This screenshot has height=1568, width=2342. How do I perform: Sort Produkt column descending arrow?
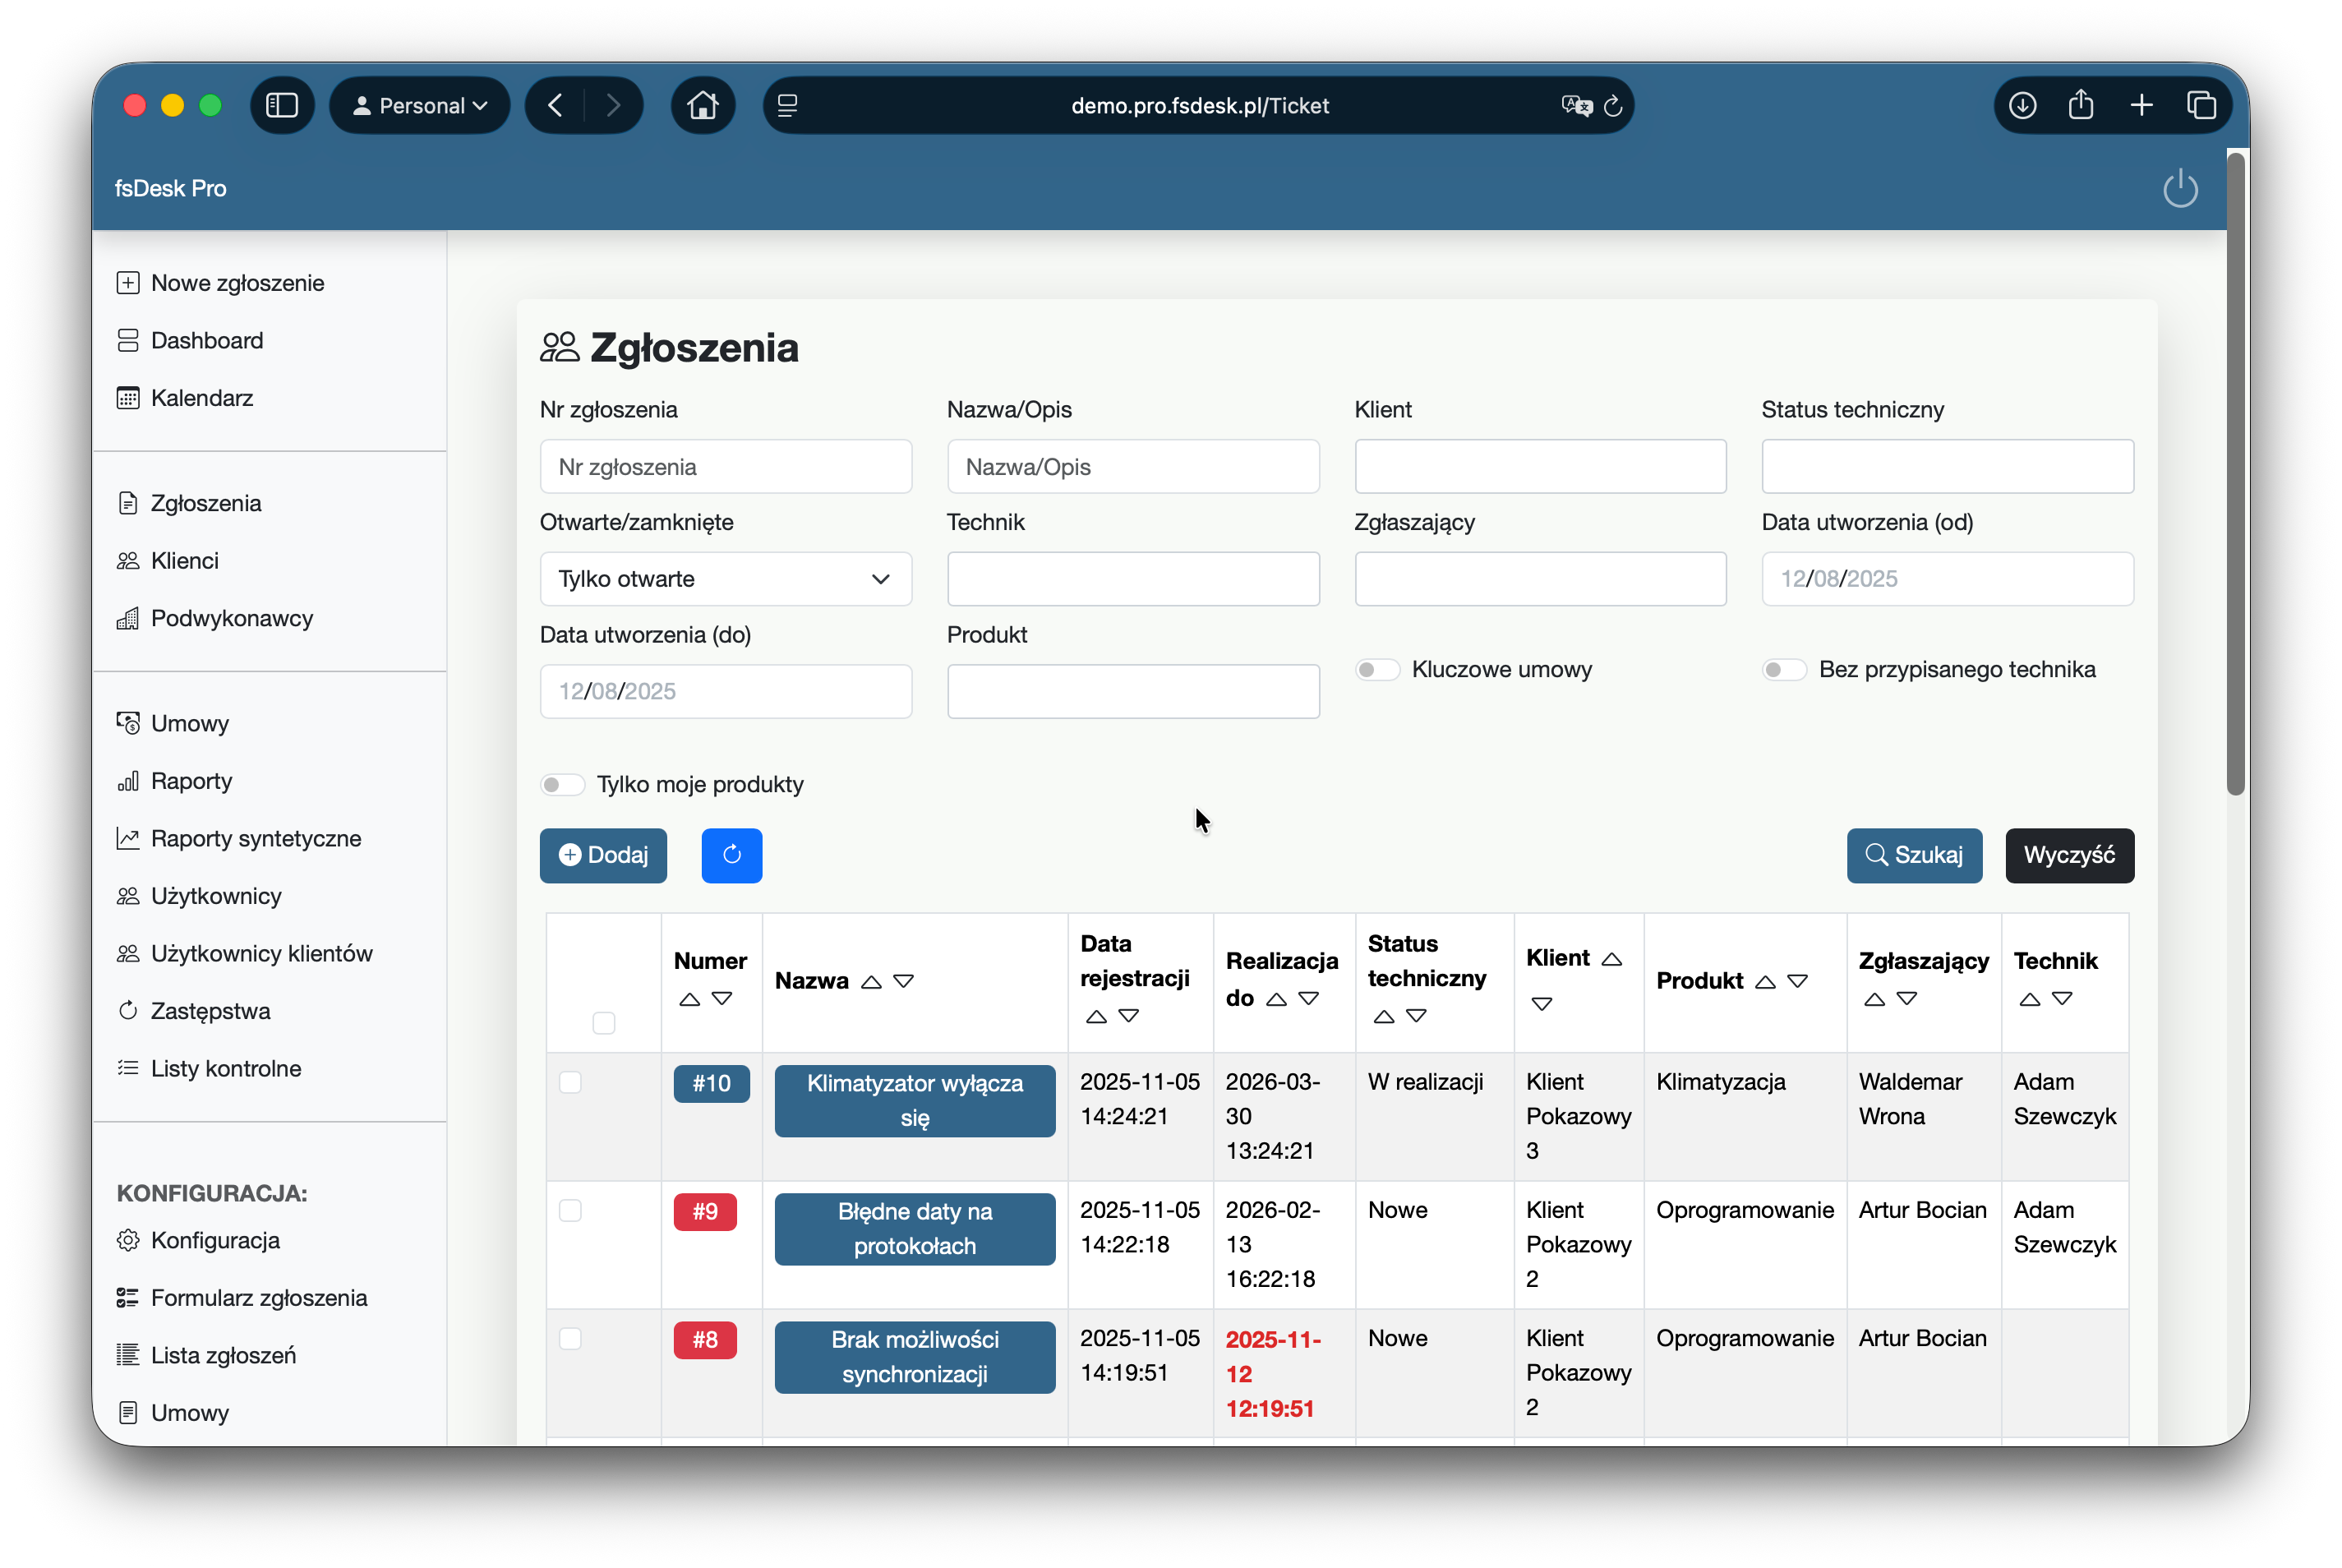1797,982
